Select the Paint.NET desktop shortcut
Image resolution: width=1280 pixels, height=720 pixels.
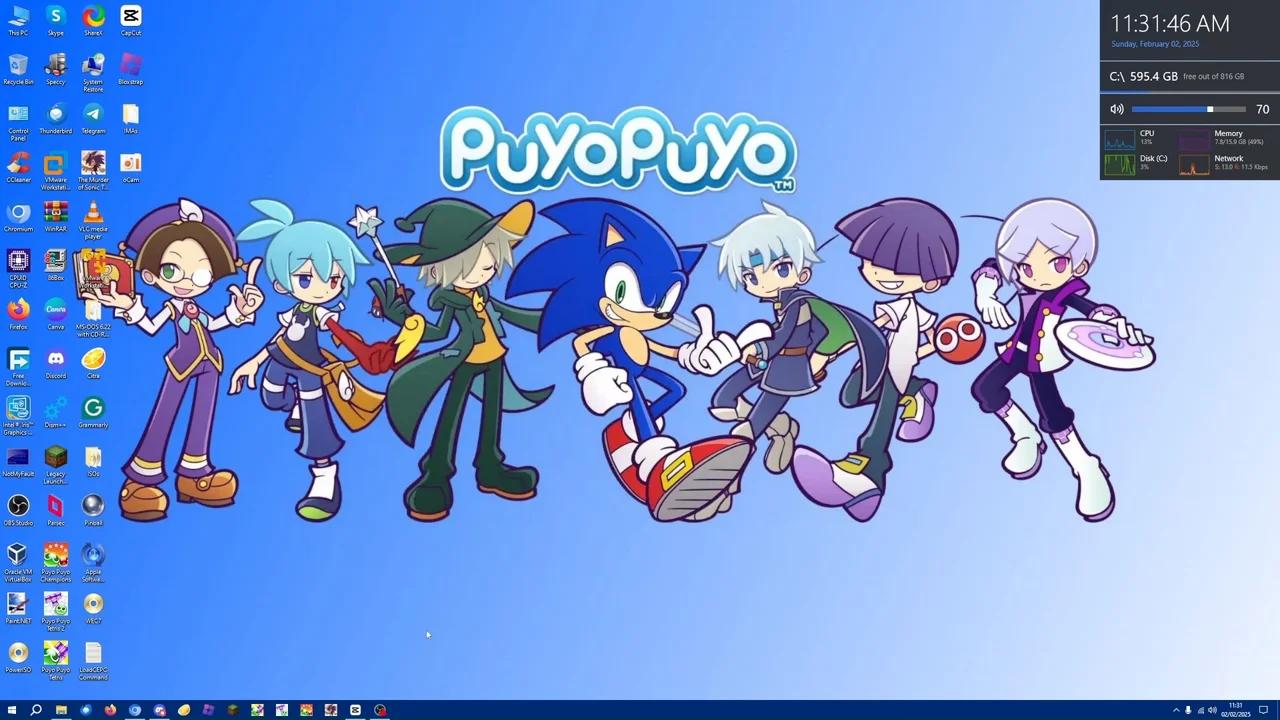point(18,604)
